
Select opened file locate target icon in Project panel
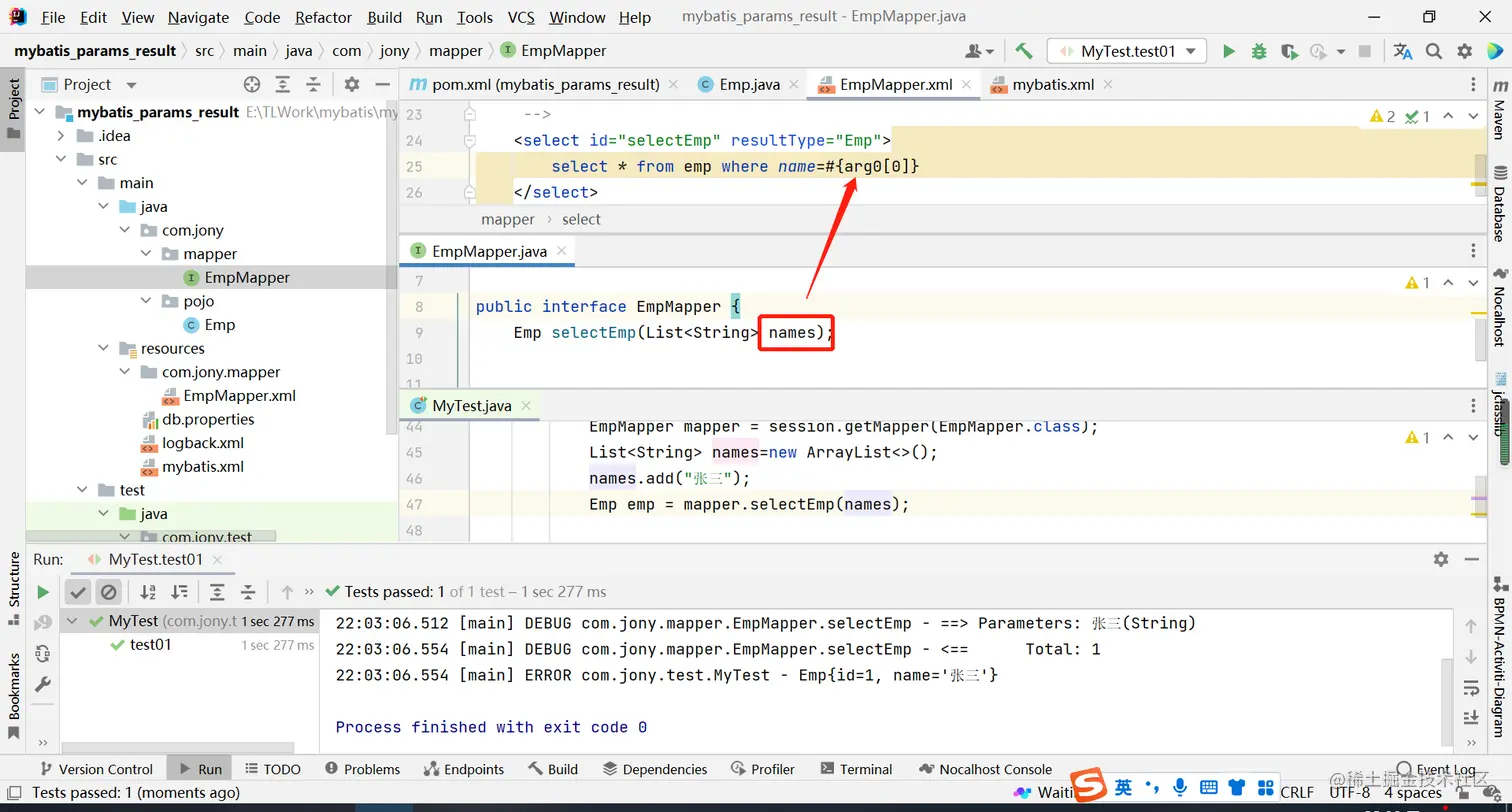tap(252, 85)
